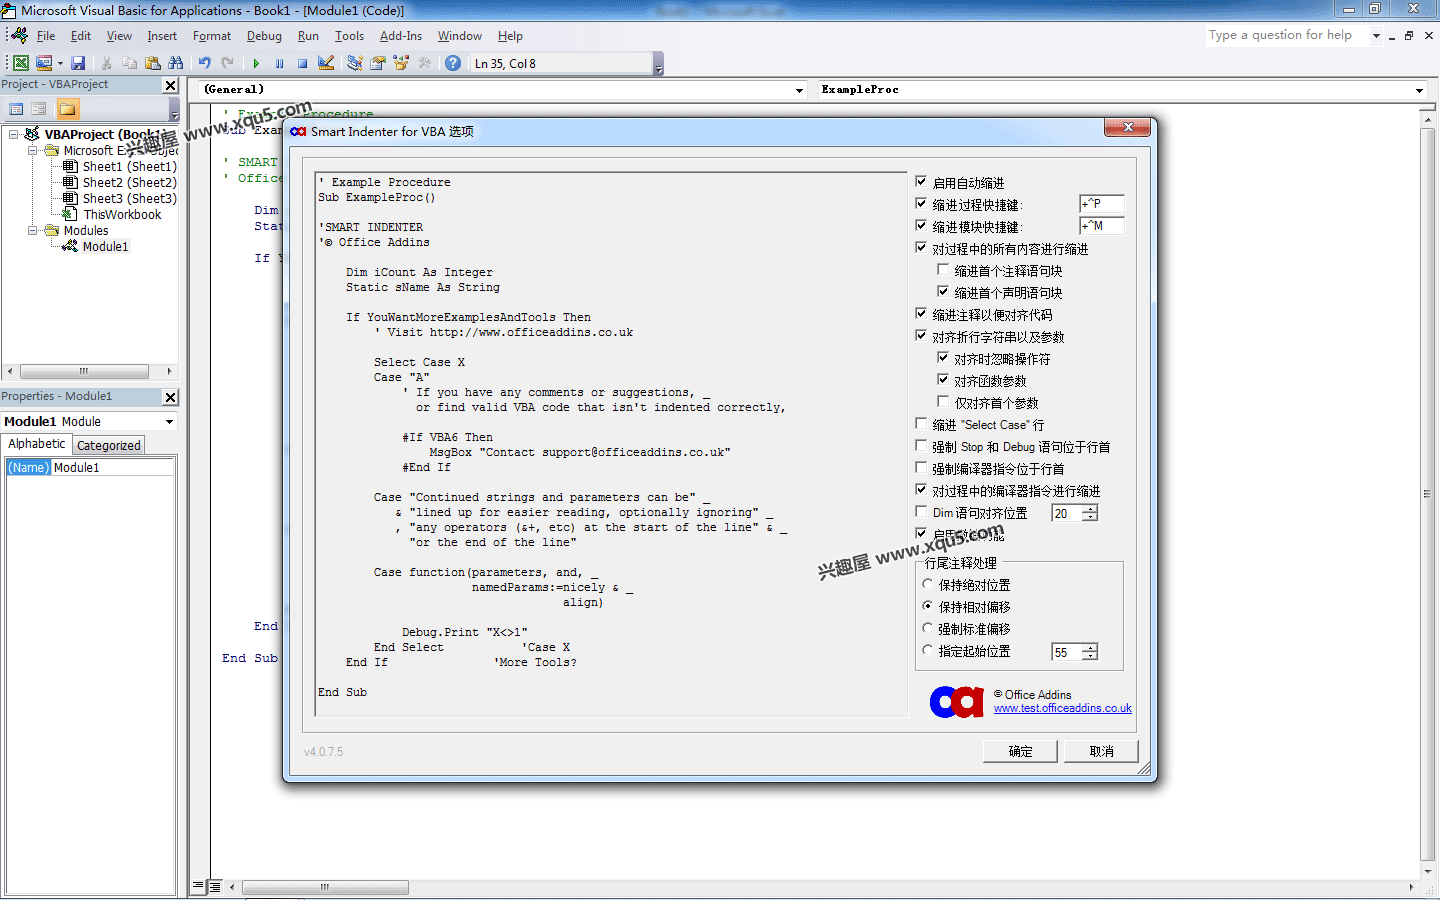Open the Type a question dropdown arrow

1376,36
